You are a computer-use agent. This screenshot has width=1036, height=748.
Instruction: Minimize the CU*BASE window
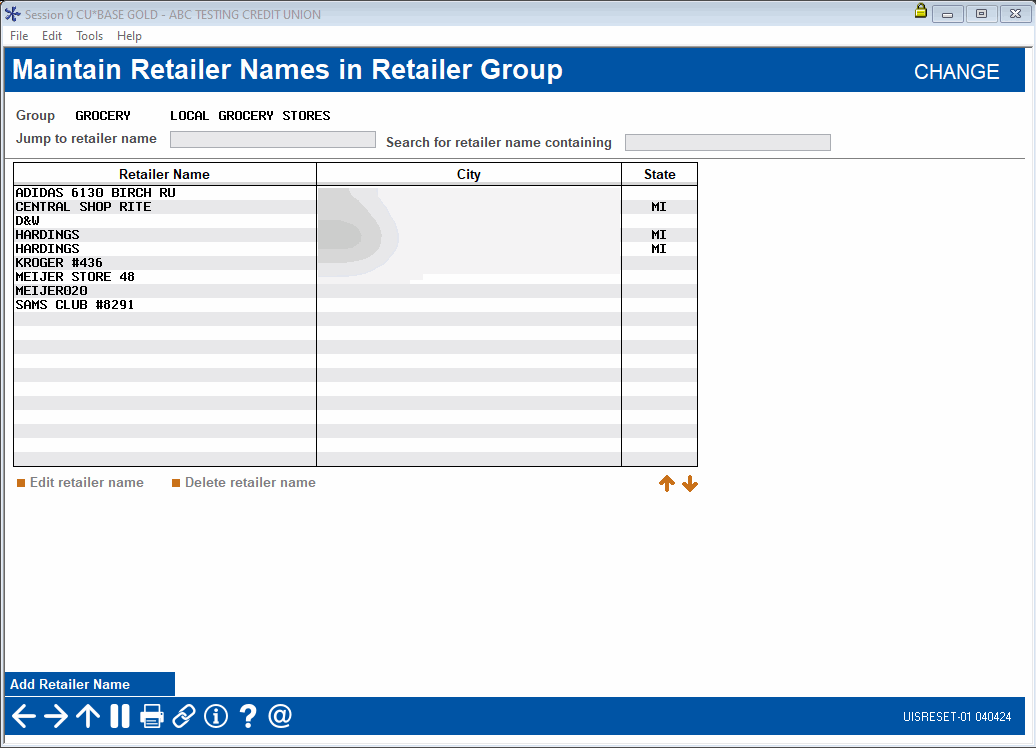click(x=947, y=14)
